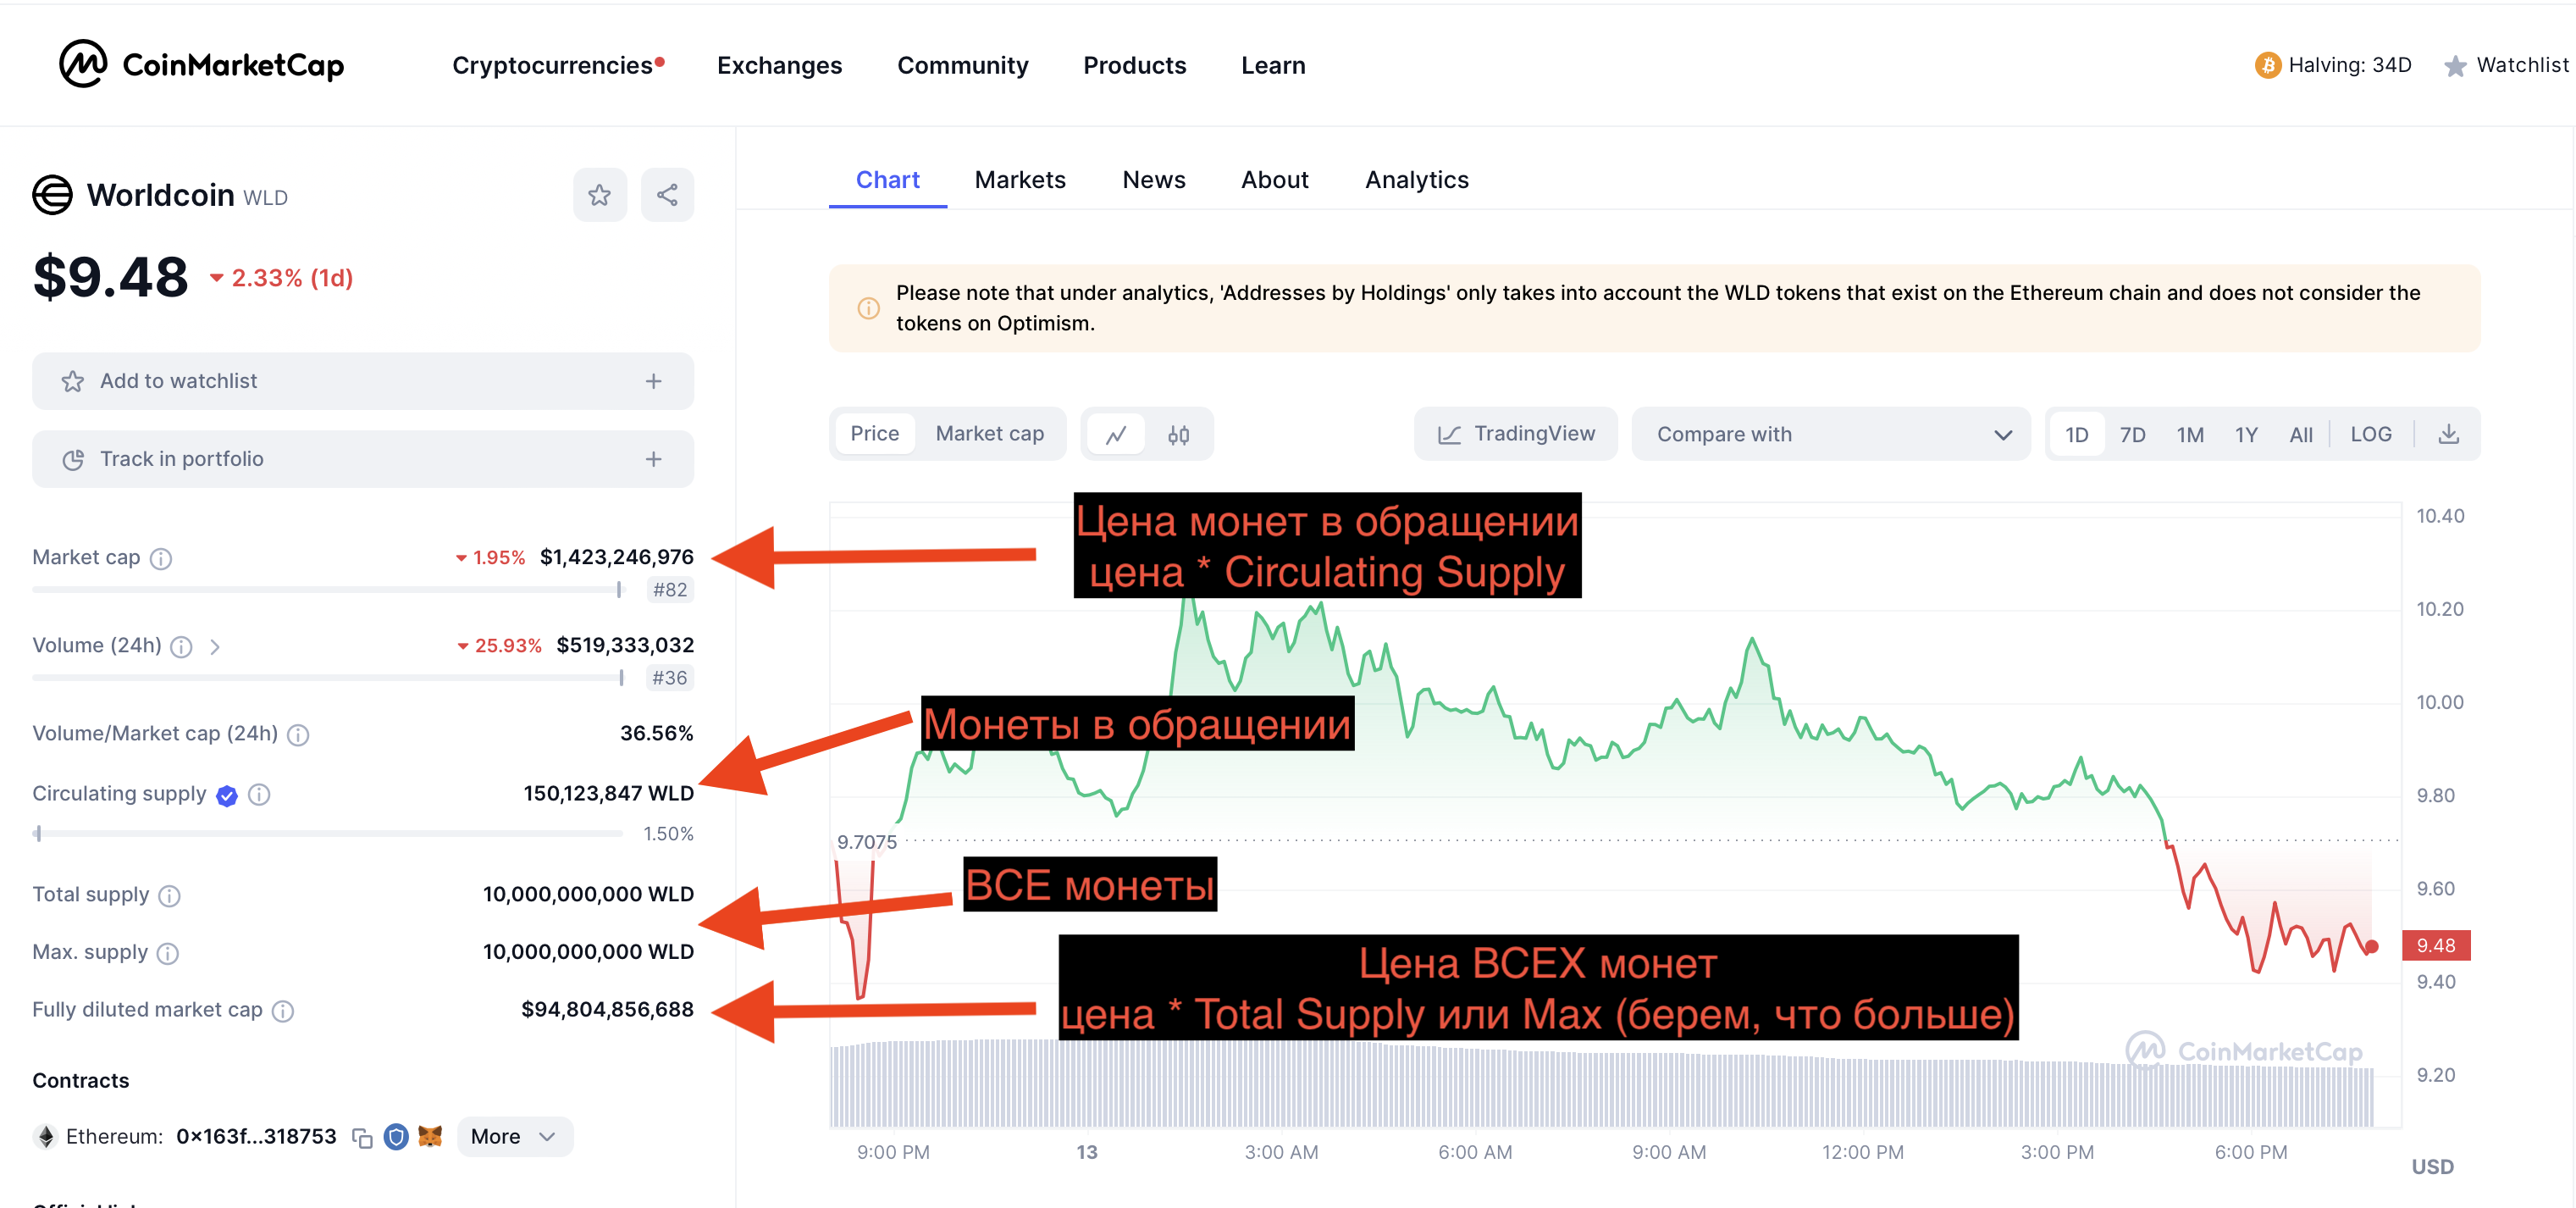Click the info icon in notice banner
This screenshot has width=2576, height=1208.
tap(868, 308)
